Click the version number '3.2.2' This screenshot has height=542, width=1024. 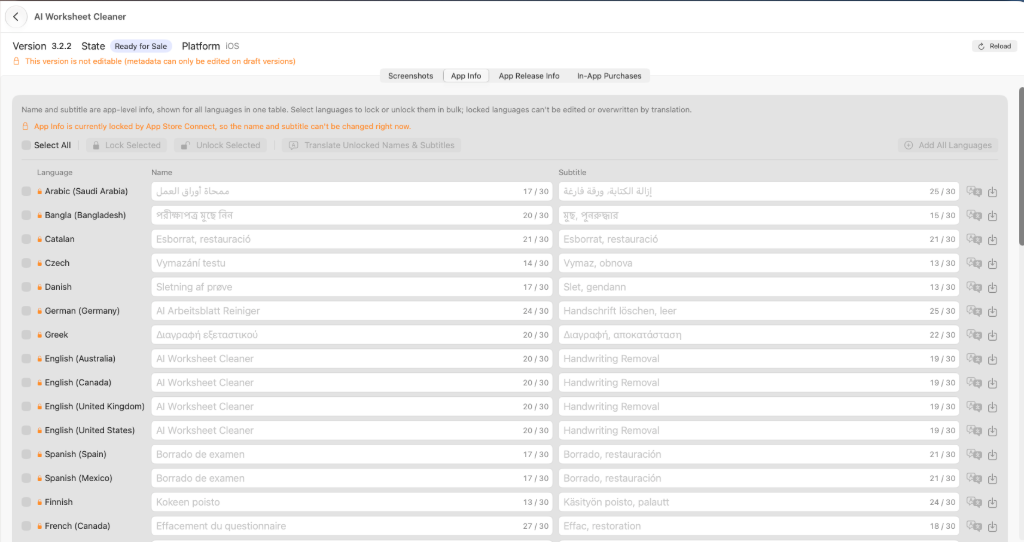tap(61, 46)
